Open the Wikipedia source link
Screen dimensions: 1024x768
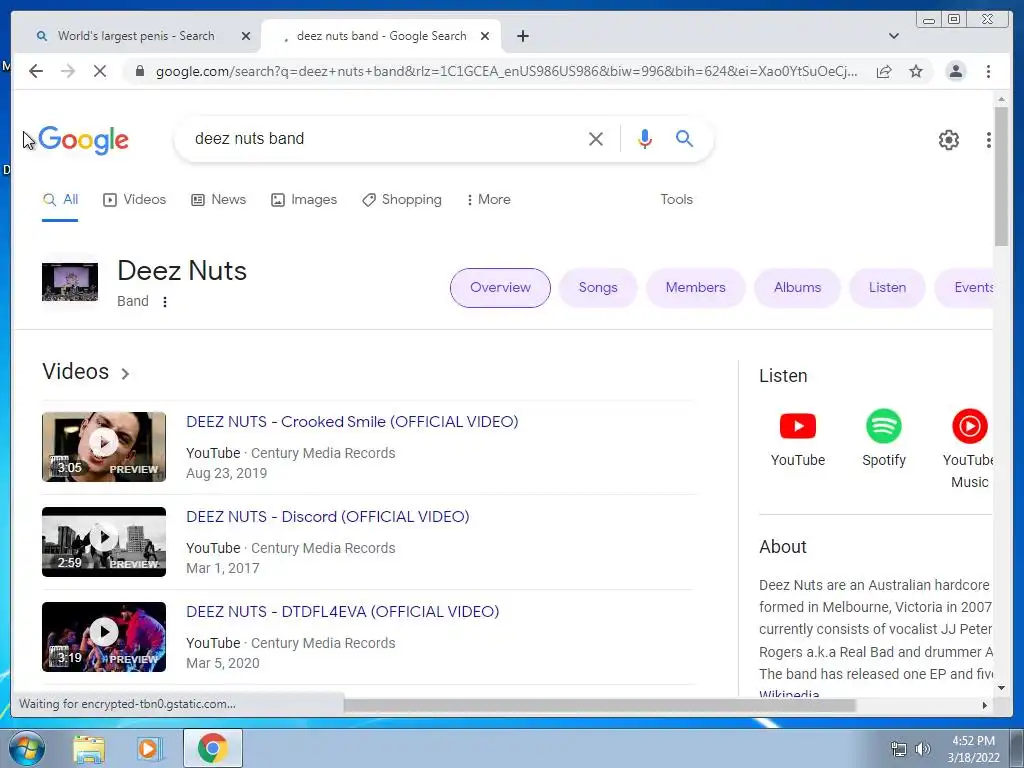click(789, 694)
